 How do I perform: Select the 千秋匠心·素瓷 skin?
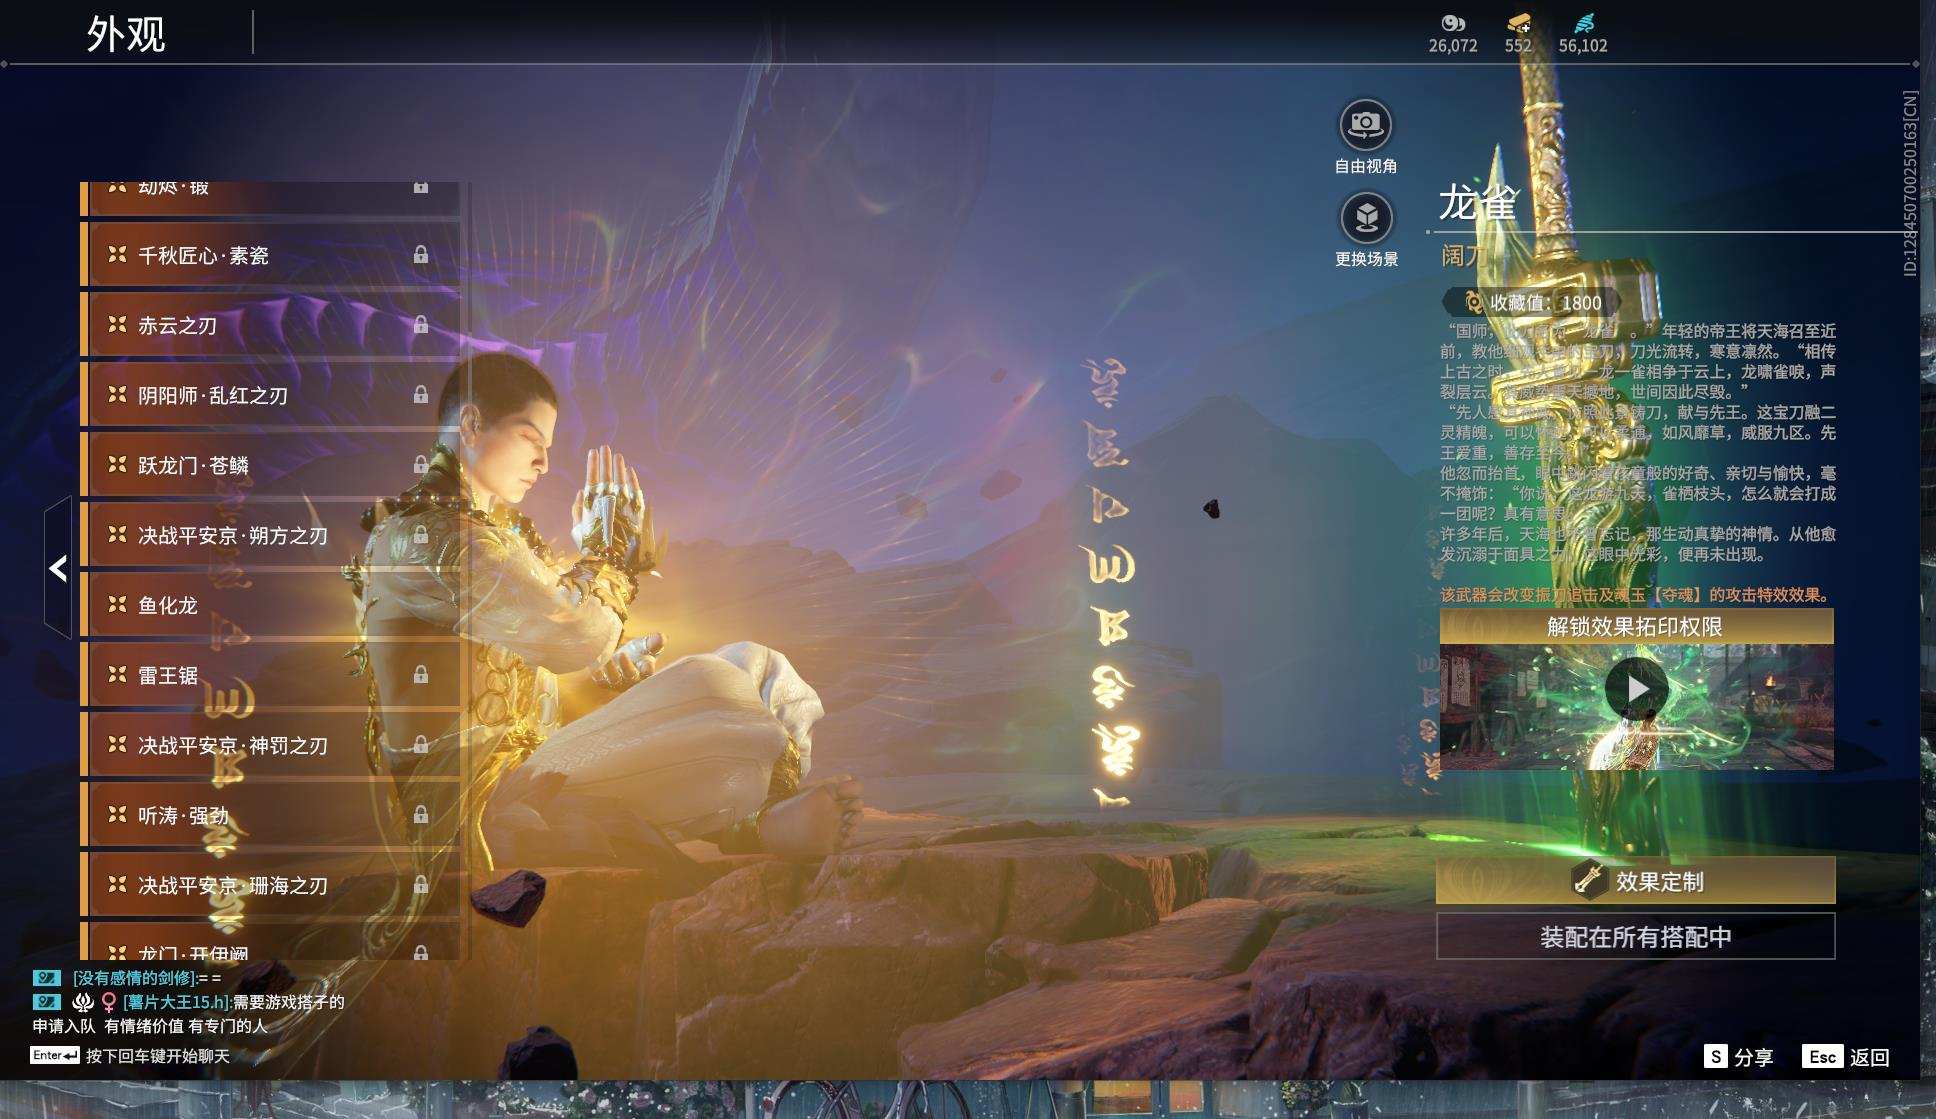270,255
